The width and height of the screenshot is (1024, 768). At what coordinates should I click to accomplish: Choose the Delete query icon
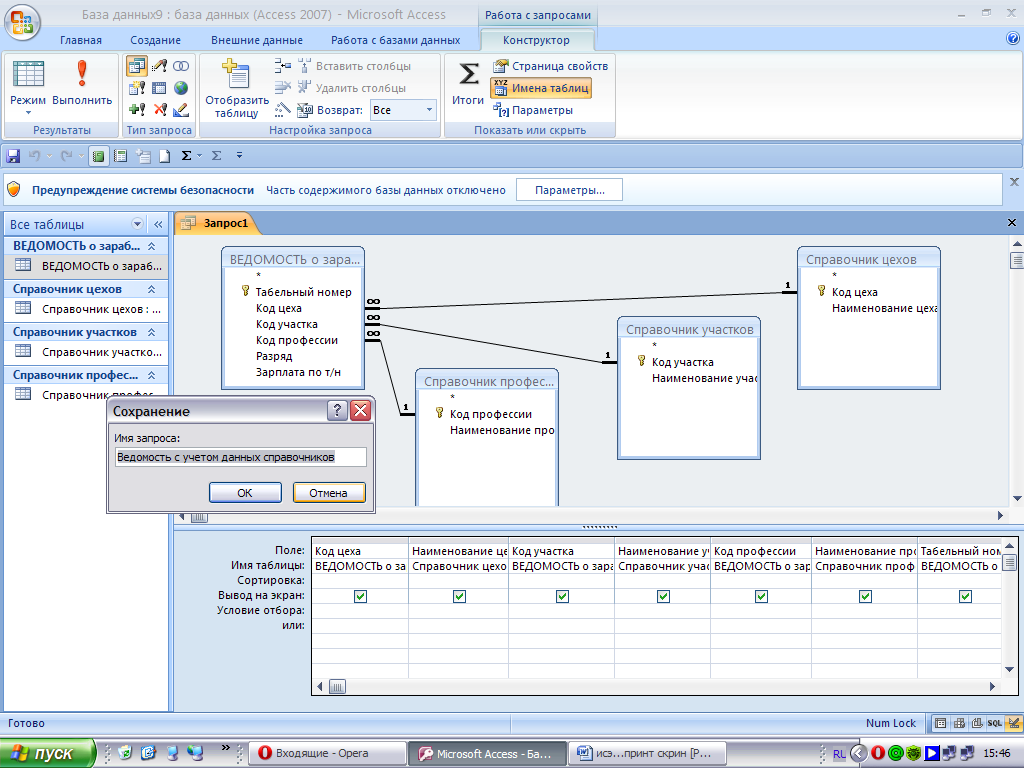159,109
